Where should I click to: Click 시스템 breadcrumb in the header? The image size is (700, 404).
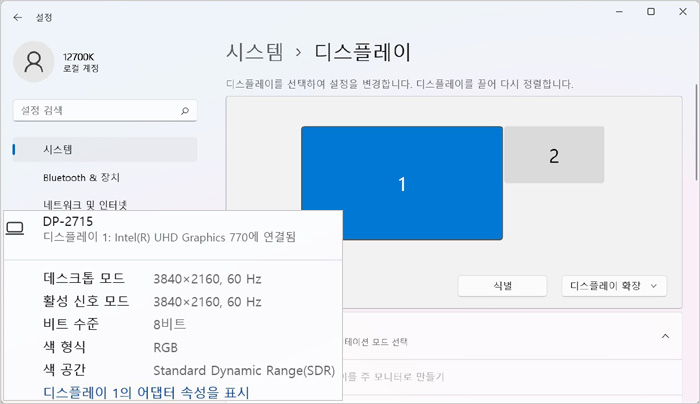[x=254, y=52]
